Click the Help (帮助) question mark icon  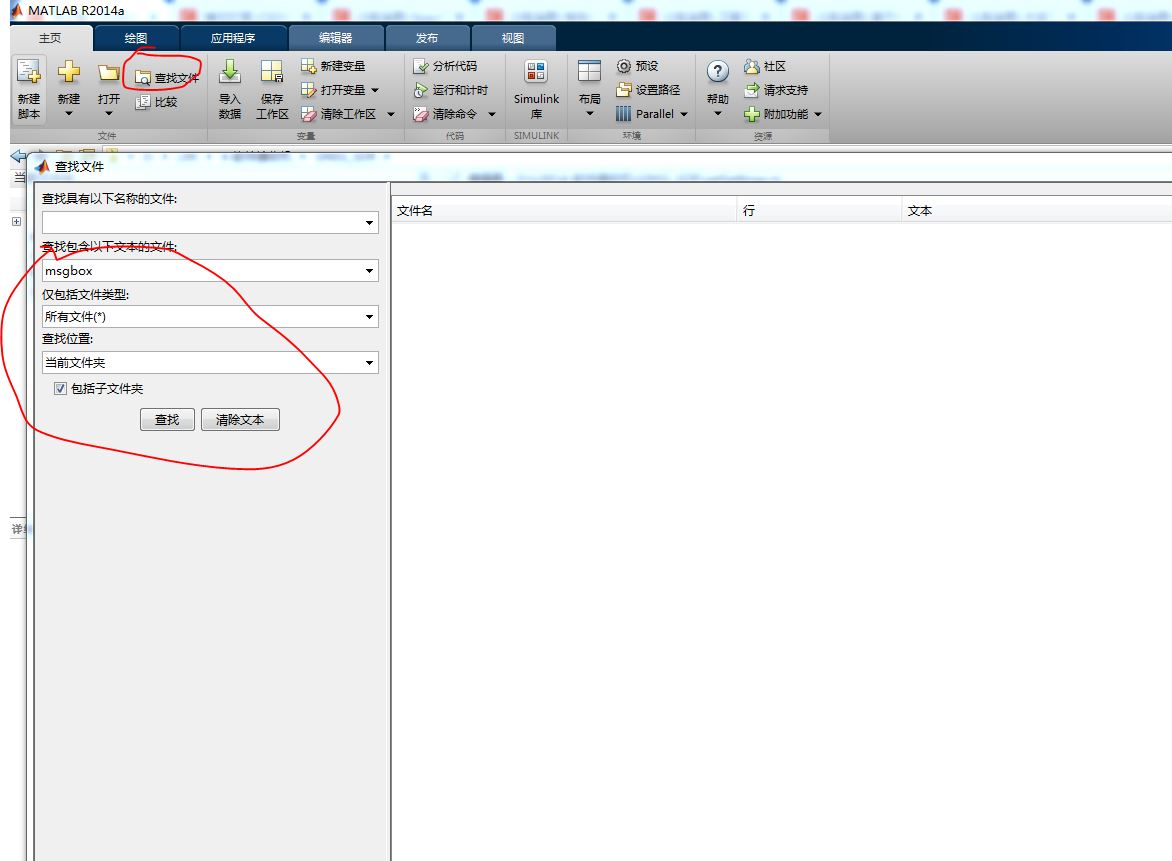click(x=718, y=72)
